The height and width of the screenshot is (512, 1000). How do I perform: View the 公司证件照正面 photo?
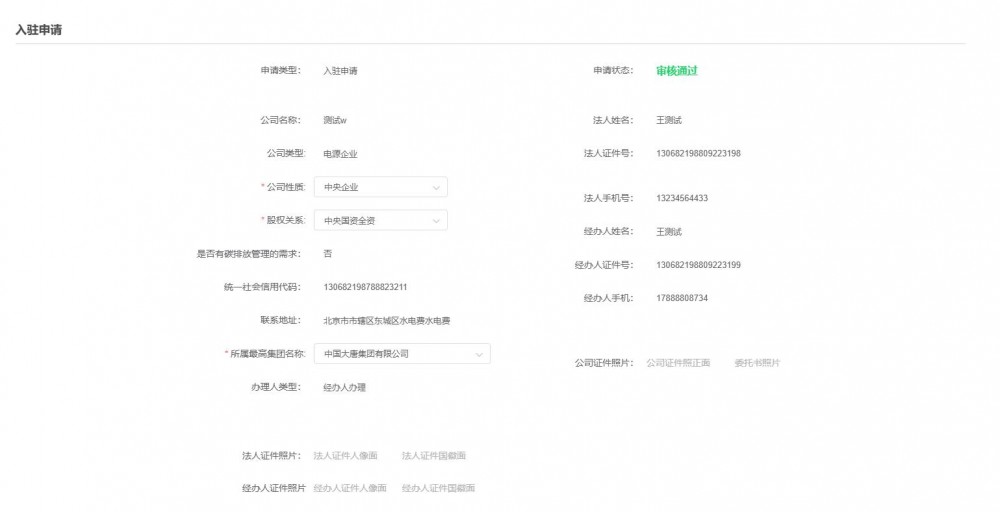(x=678, y=363)
